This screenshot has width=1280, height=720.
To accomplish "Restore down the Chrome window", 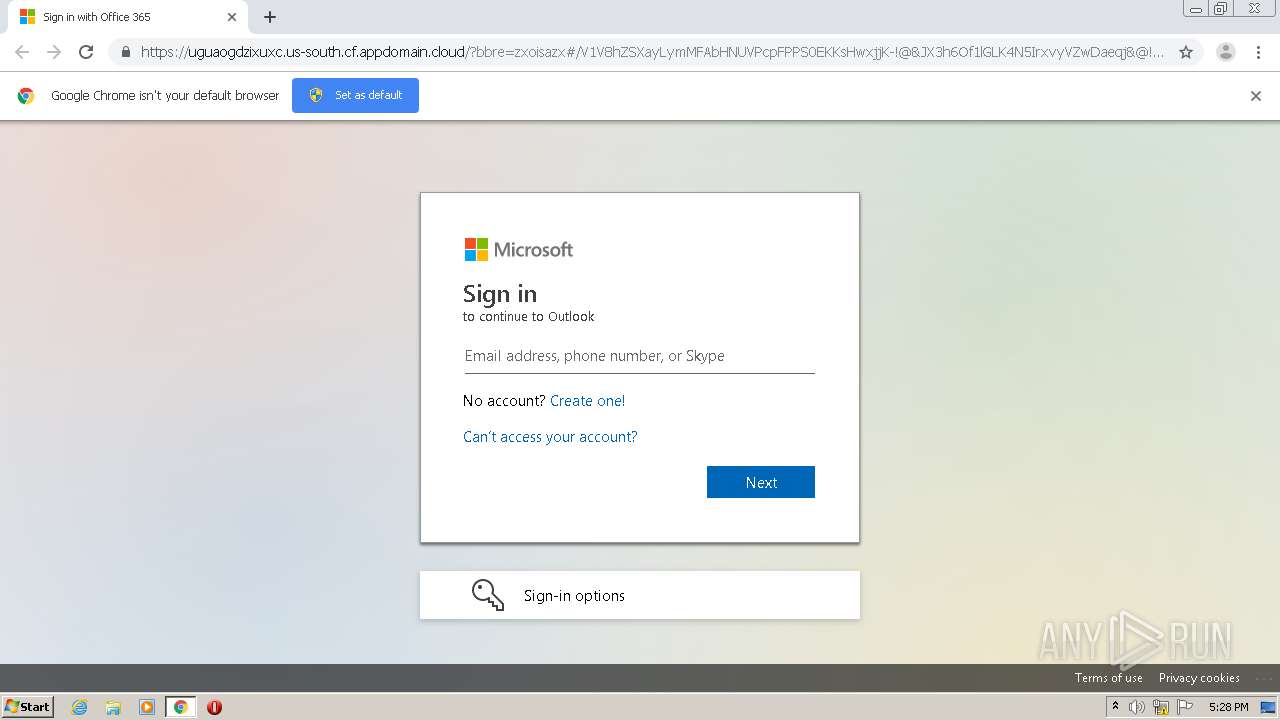I will click(x=1221, y=9).
